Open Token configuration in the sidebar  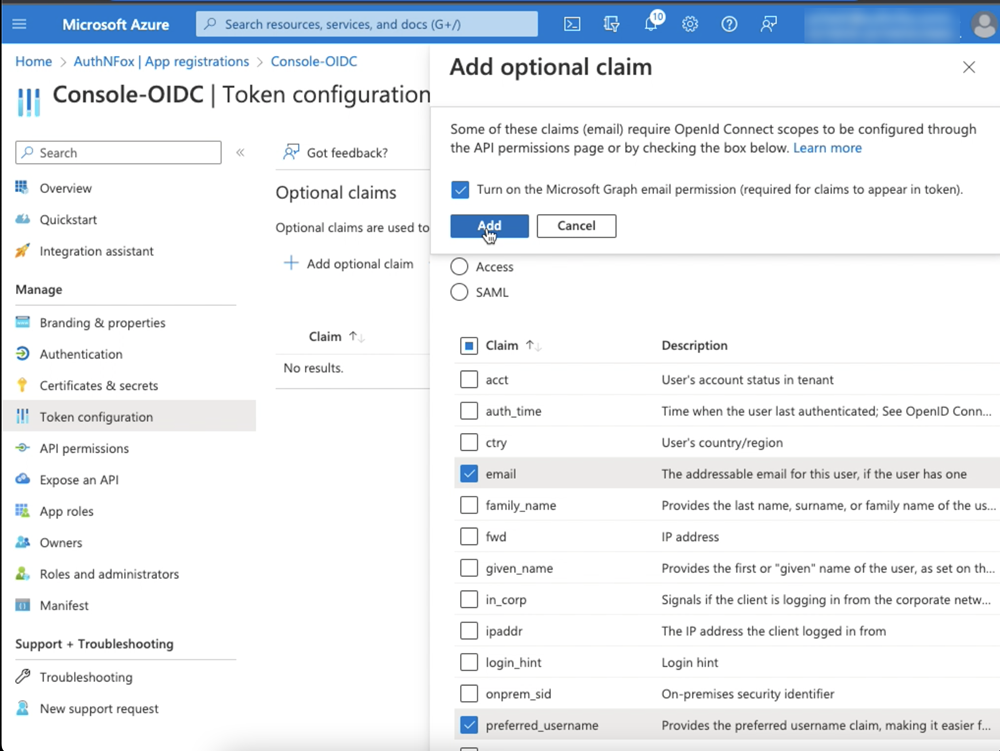[x=129, y=416]
